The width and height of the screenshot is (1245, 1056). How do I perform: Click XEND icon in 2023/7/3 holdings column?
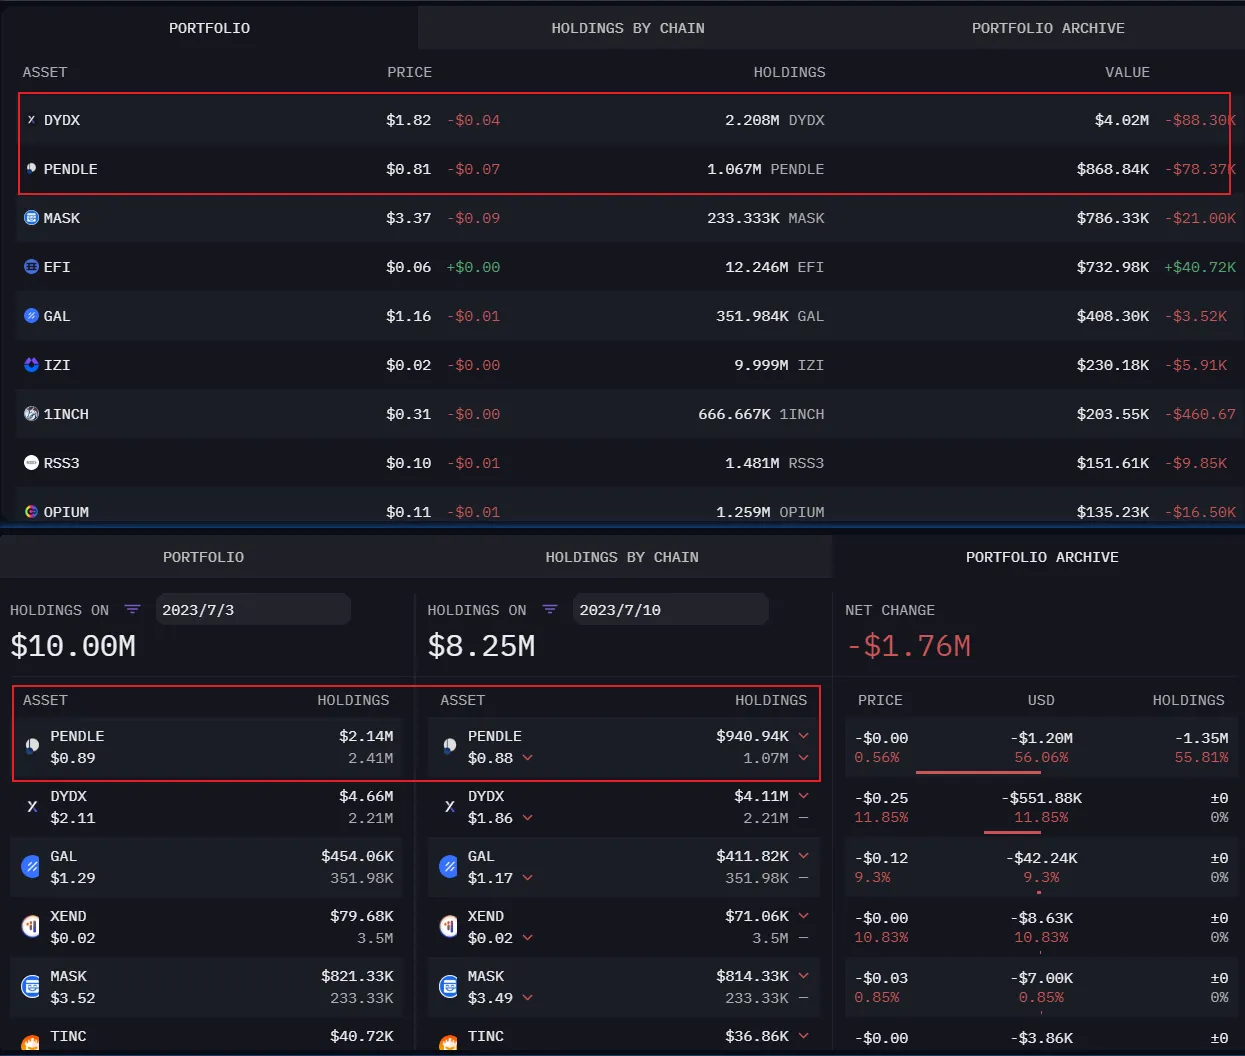[32, 926]
